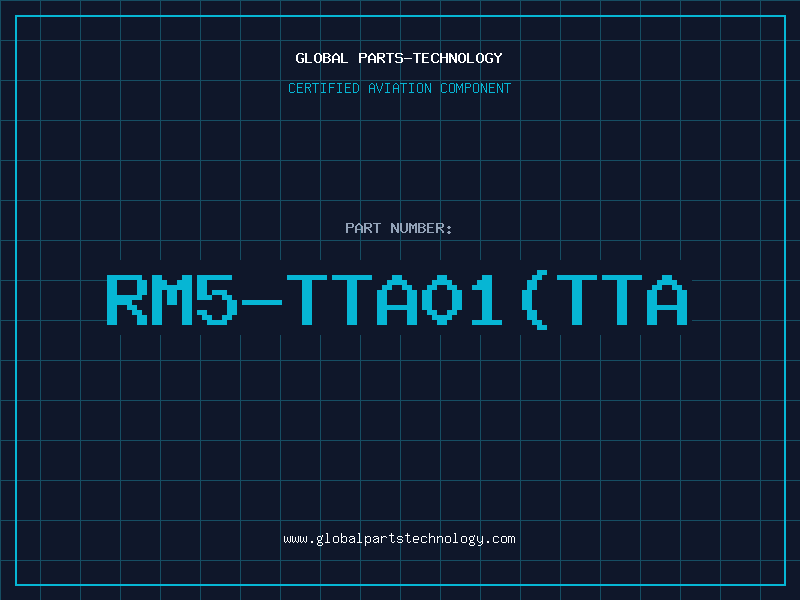Screen dimensions: 800x600
Task: Click the large letter R in the part number
Action: pyautogui.click(x=127, y=300)
